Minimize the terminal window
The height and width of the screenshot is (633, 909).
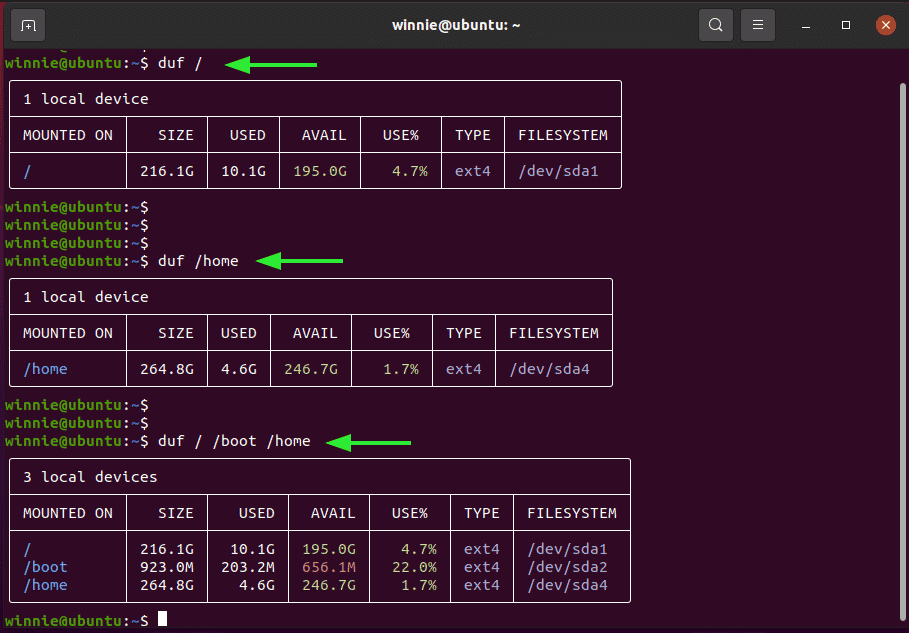tap(806, 26)
